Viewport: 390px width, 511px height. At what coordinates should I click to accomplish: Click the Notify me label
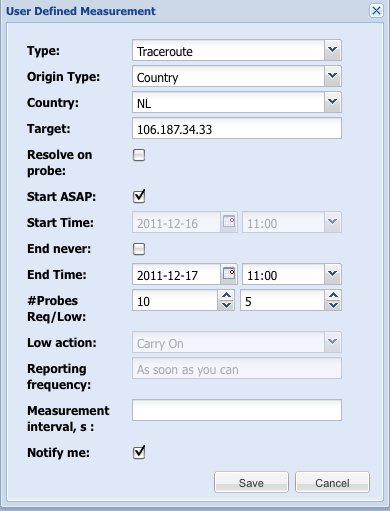(x=58, y=453)
